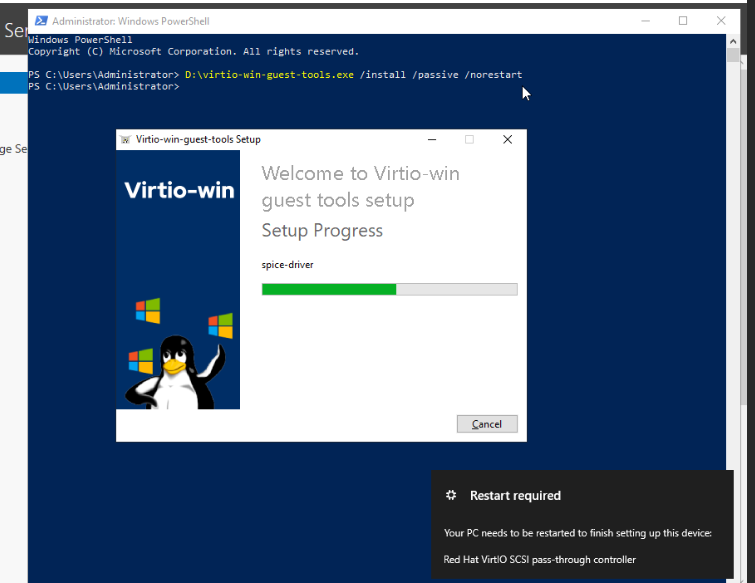Cancel the Virtio-win guest tools setup

(x=487, y=424)
